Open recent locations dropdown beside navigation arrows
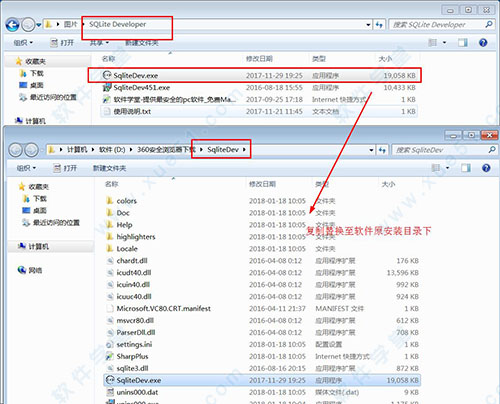500x404 pixels. [x=39, y=25]
